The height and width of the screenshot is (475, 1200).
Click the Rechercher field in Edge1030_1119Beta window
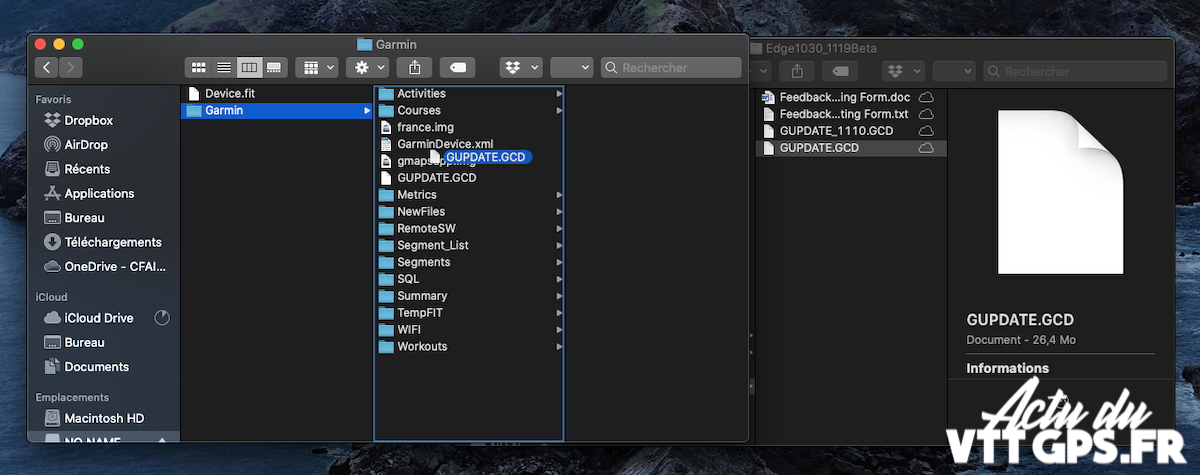[1075, 71]
